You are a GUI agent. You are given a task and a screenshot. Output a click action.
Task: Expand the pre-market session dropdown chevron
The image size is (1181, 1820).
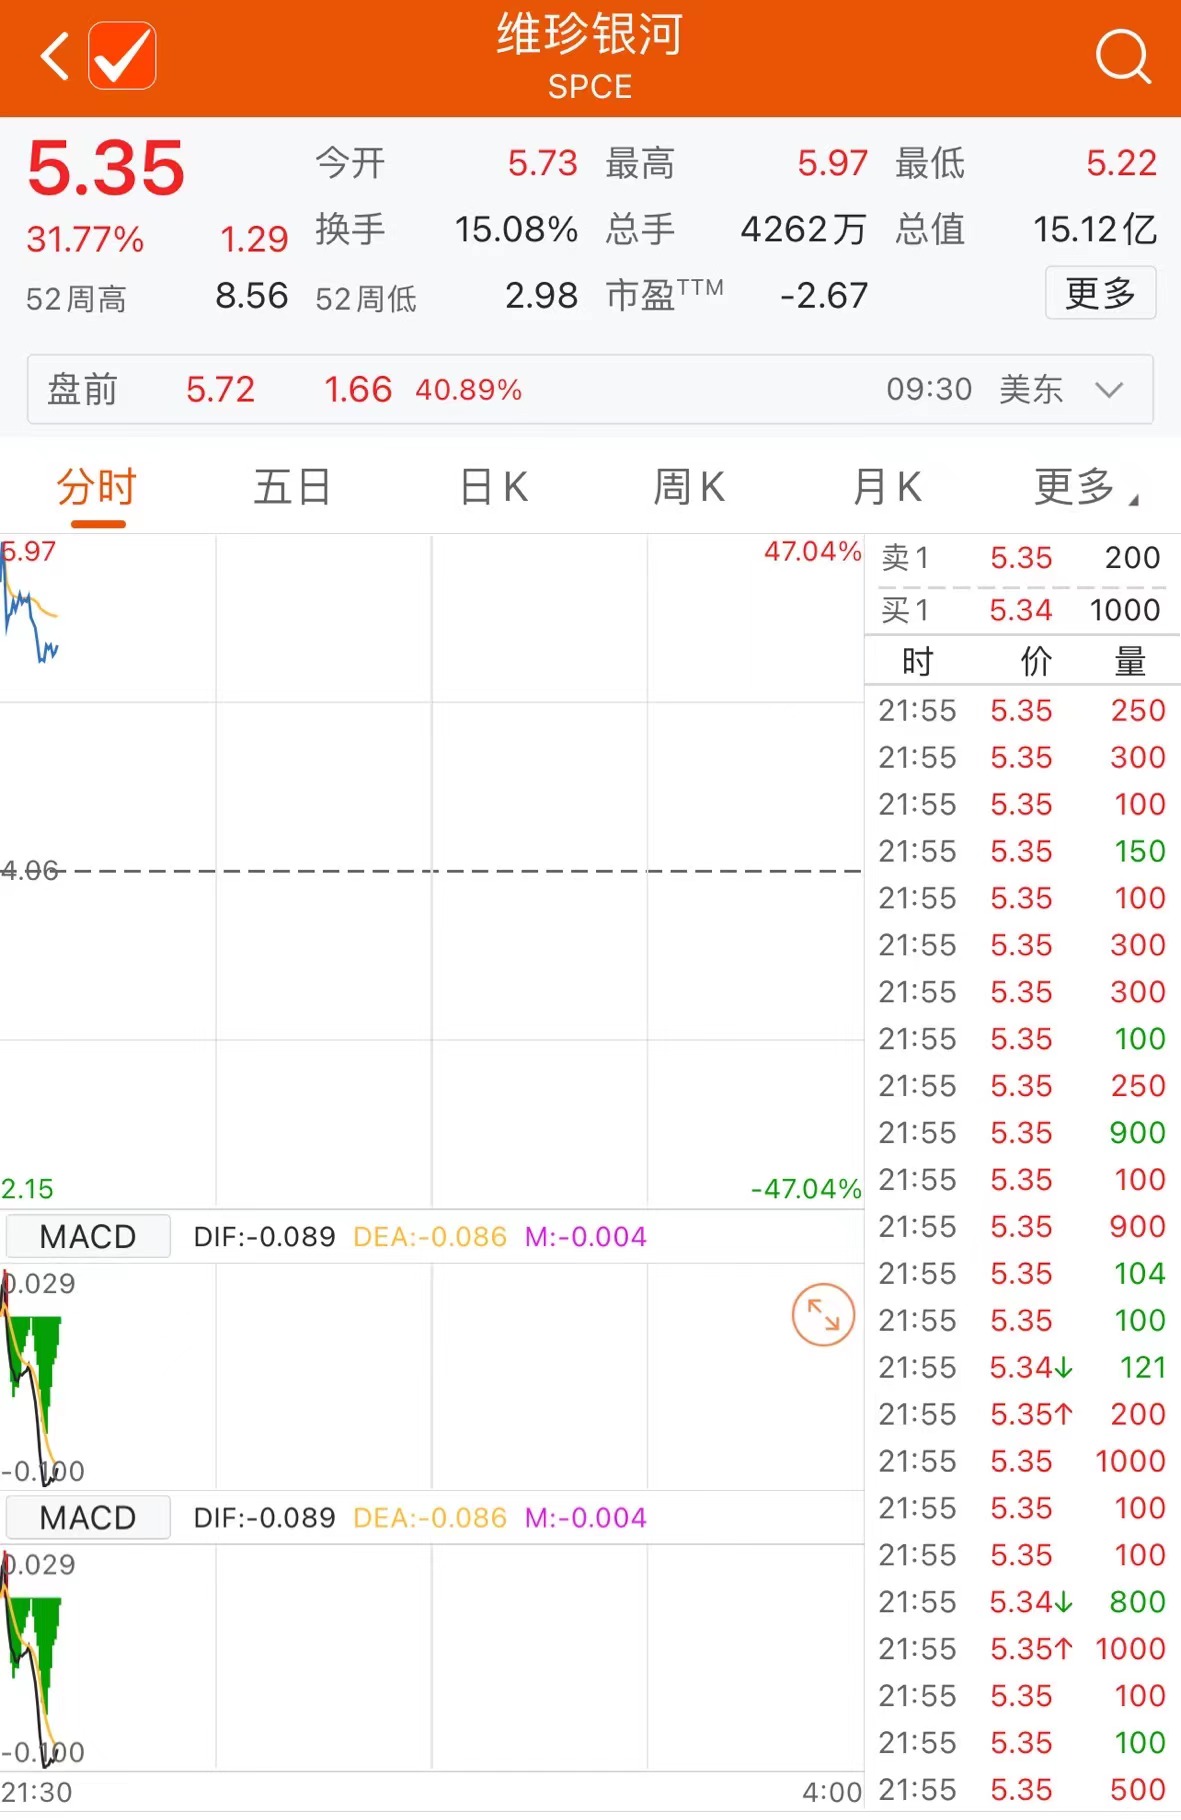1109,389
